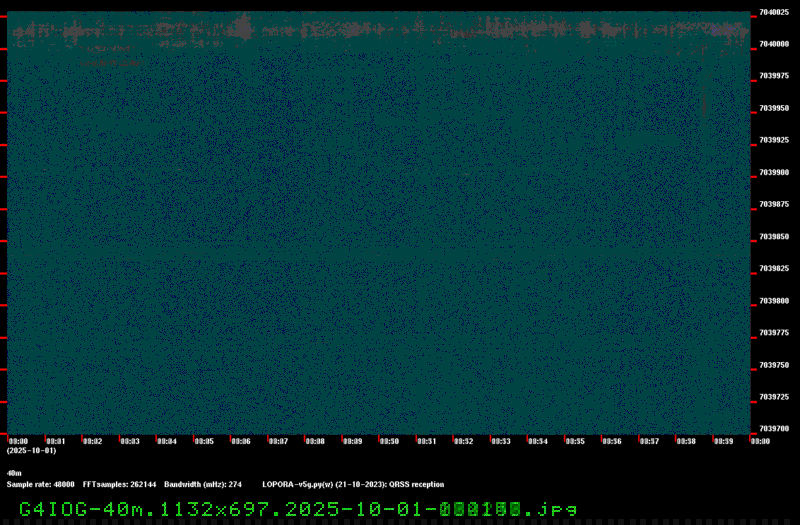Select the Sample rate: 48000 text
The image size is (800, 525).
40,484
